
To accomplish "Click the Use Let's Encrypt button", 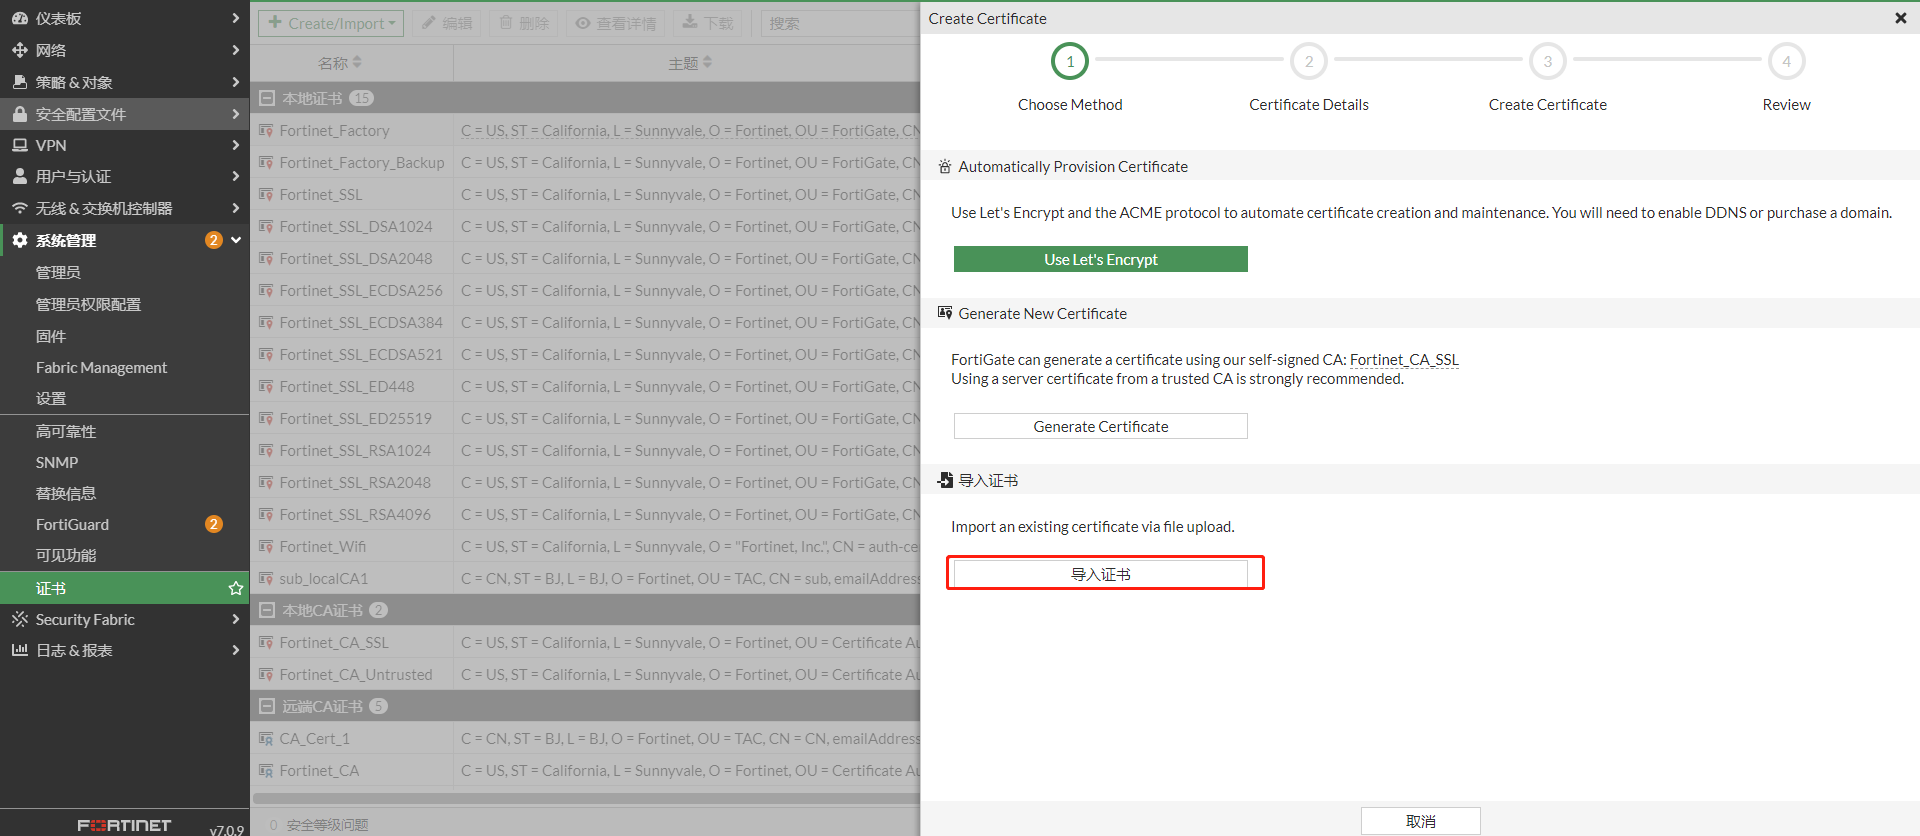I will (x=1100, y=259).
